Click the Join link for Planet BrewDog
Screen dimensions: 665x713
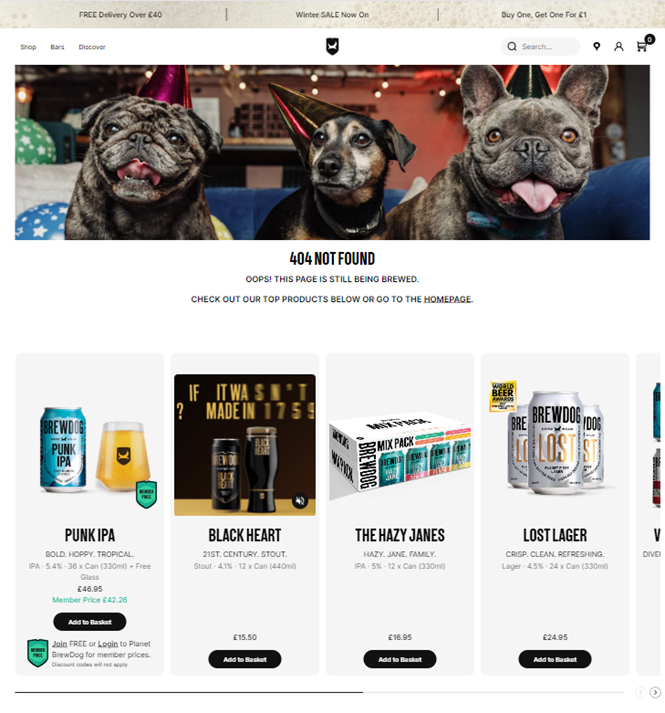click(x=60, y=644)
